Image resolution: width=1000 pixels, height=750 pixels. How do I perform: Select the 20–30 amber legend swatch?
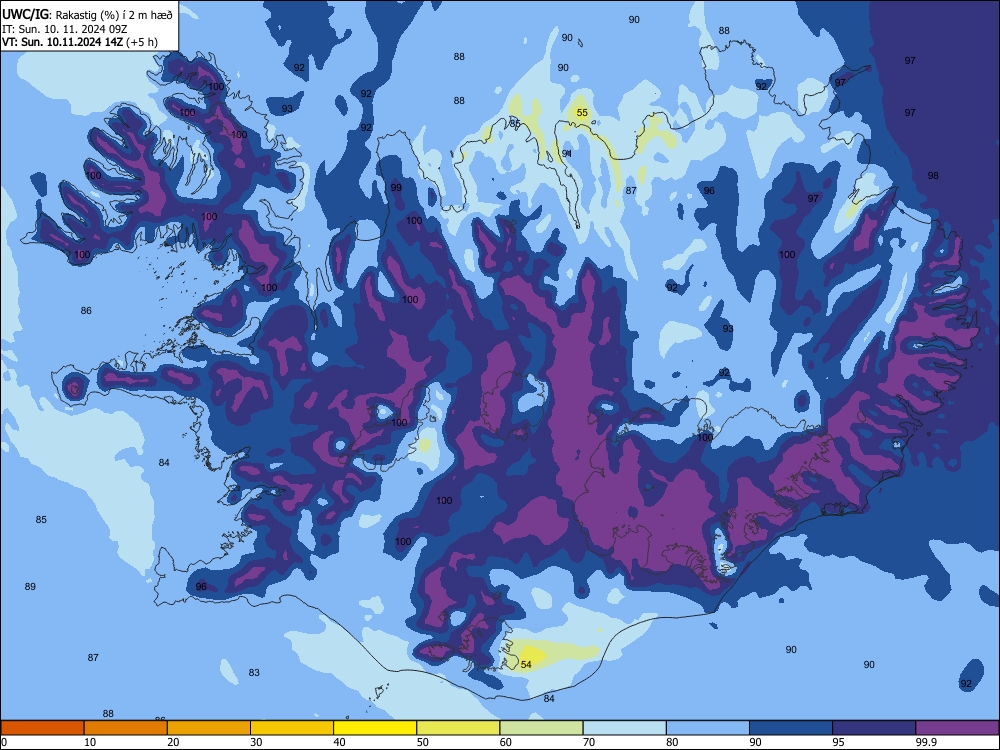pos(209,728)
